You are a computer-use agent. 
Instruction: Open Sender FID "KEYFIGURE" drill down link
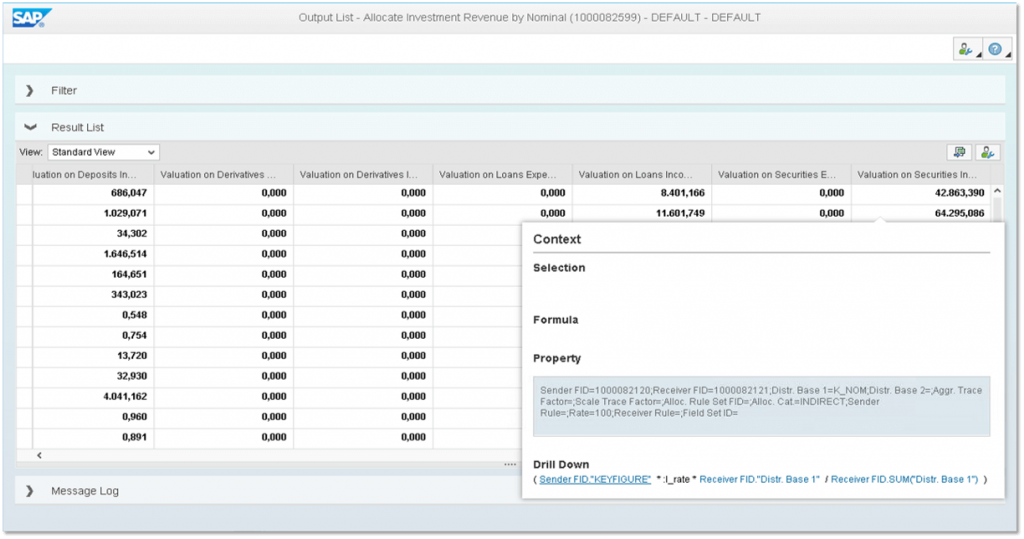(595, 480)
